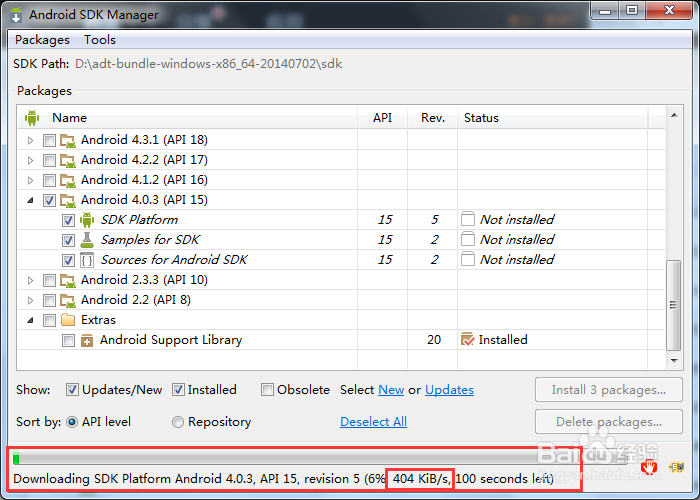The width and height of the screenshot is (700, 500).
Task: Check the Android 2.2 (API 8) checkbox
Action: 49,300
